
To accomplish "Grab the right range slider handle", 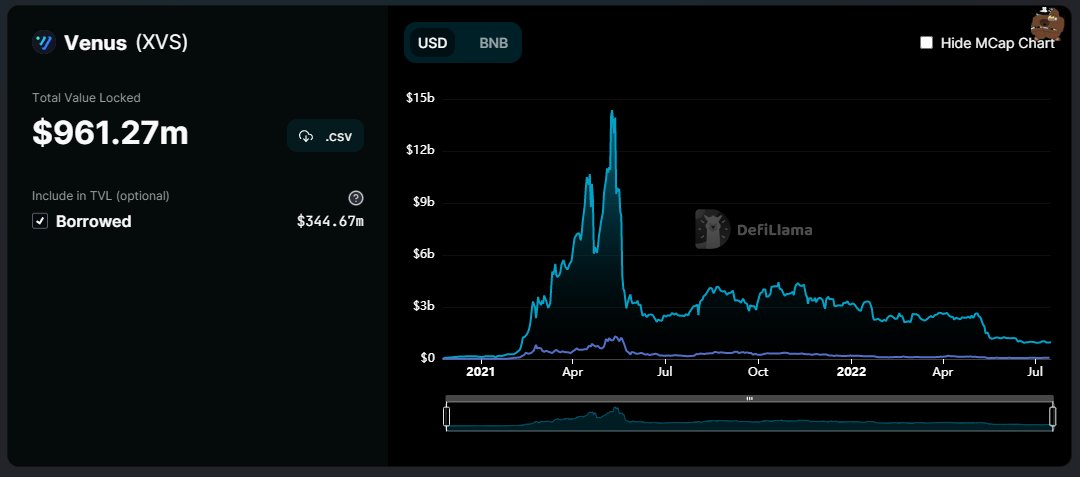I will 1052,416.
